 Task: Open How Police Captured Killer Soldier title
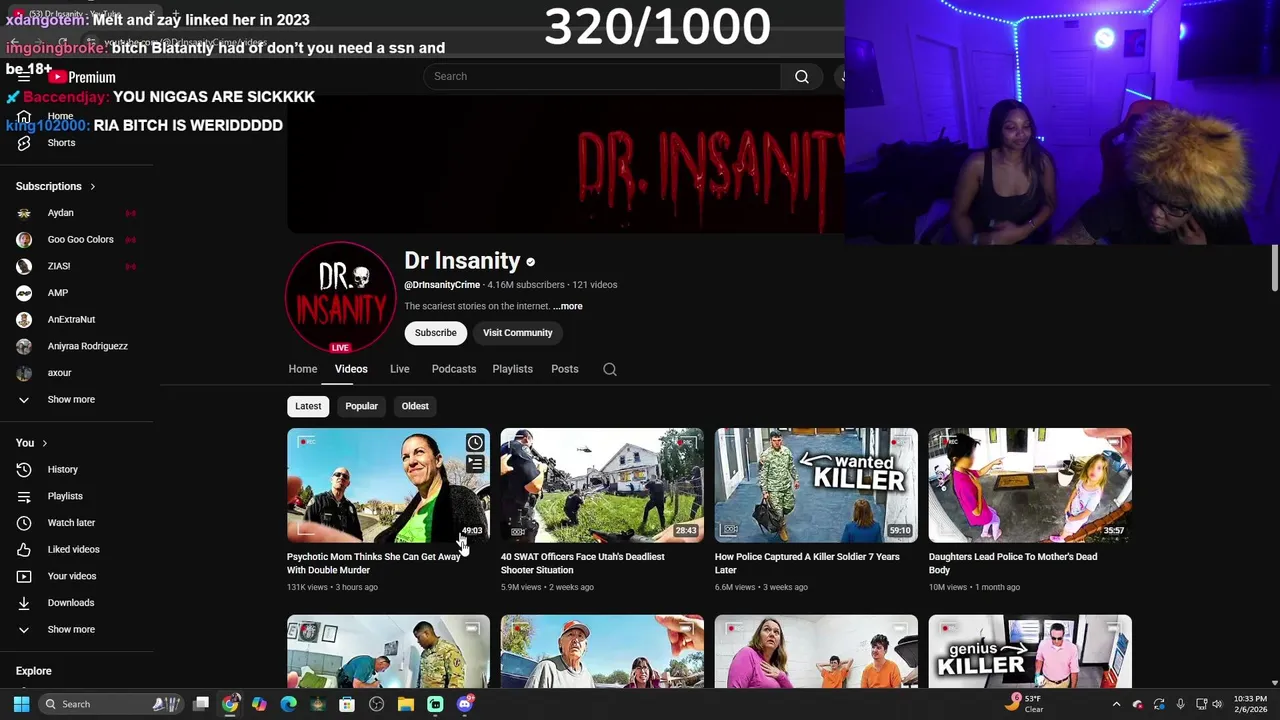tap(807, 563)
